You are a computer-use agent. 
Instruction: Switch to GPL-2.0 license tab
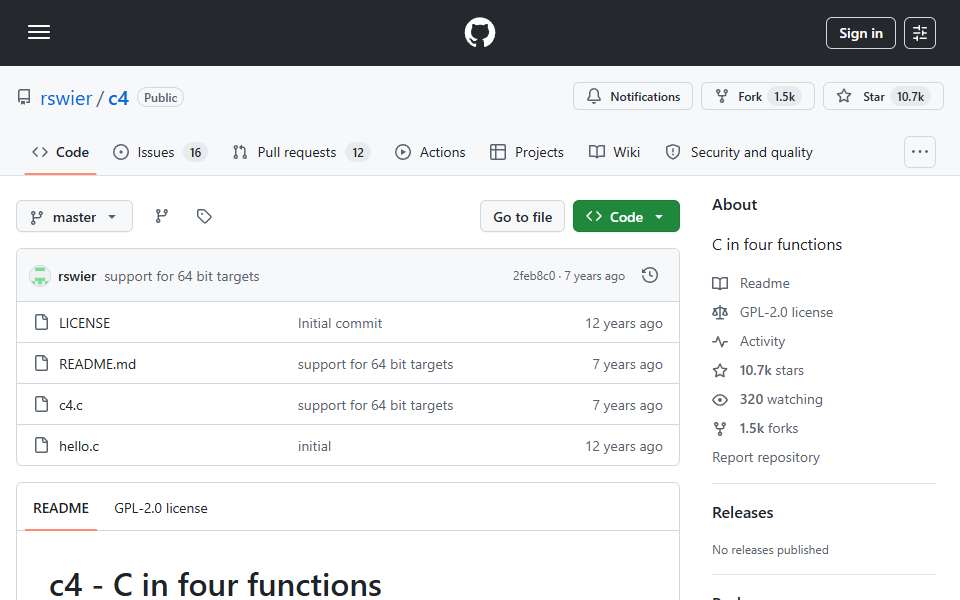tap(160, 508)
